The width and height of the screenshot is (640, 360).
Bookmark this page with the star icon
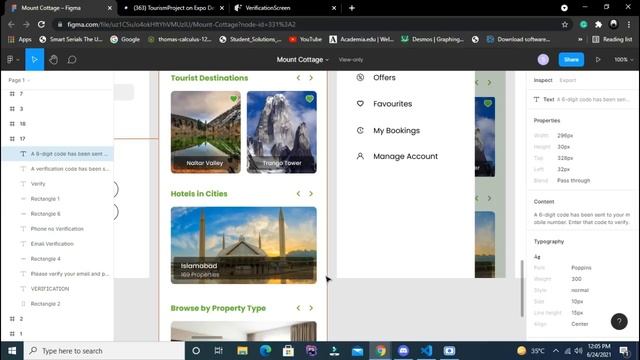tap(565, 24)
